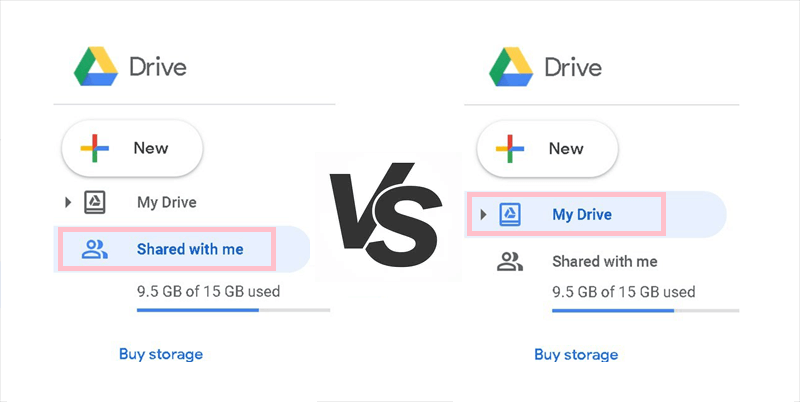Screen dimensions: 800x402
Task: Click the grey My Drive icon, left panel
Action: (x=94, y=202)
